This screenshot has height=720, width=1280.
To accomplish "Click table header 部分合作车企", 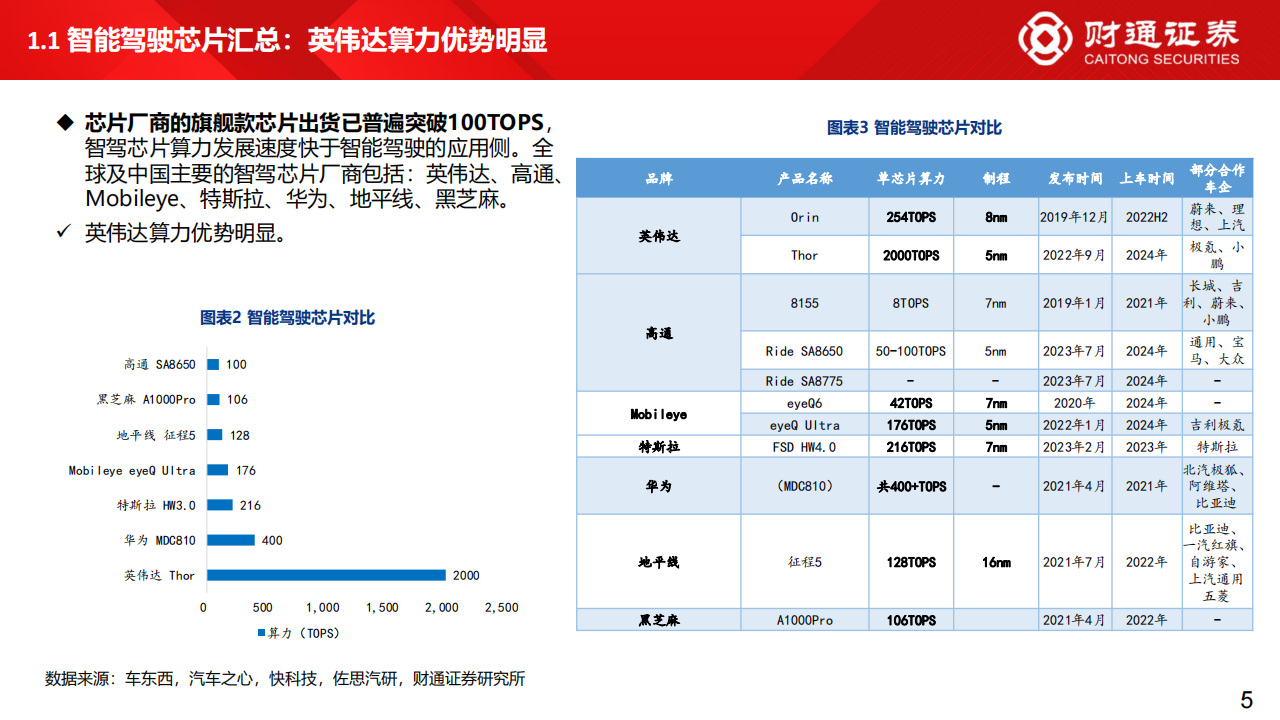I will [1217, 178].
